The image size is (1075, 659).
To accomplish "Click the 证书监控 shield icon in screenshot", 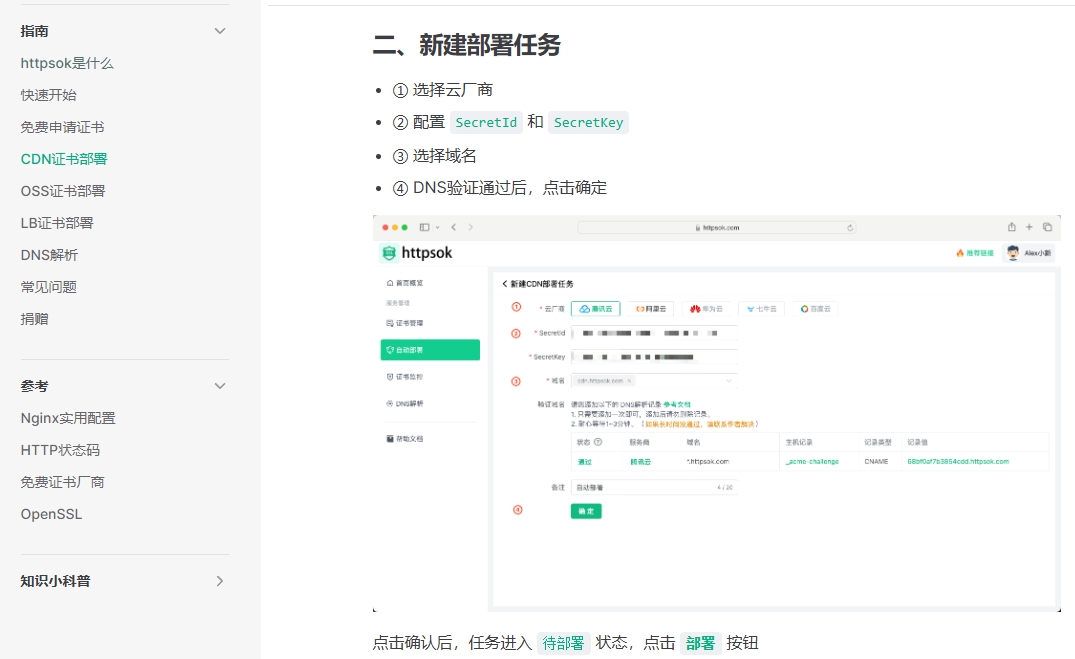I will (x=389, y=376).
